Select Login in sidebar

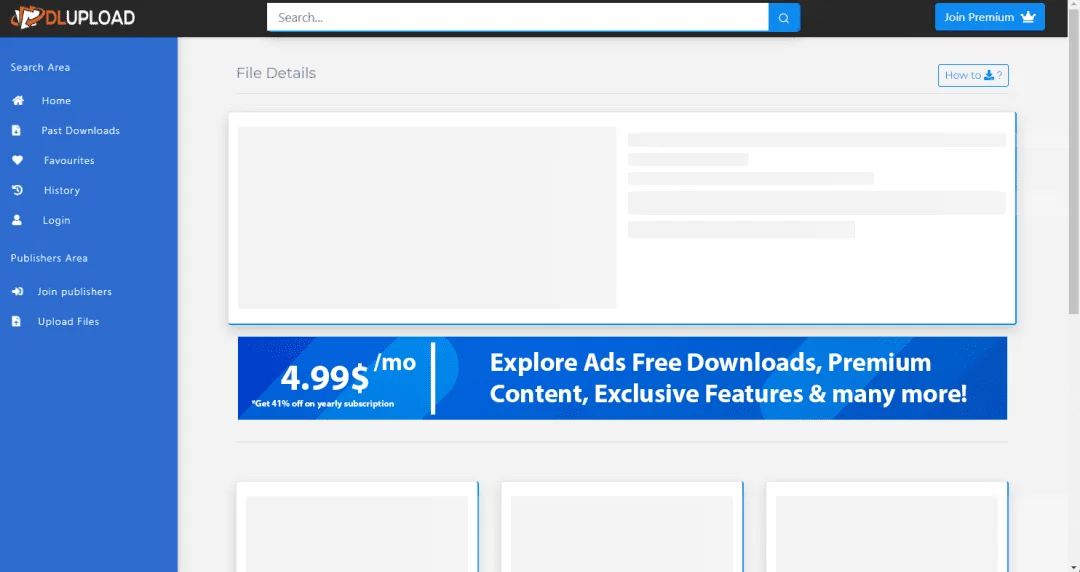click(x=56, y=220)
